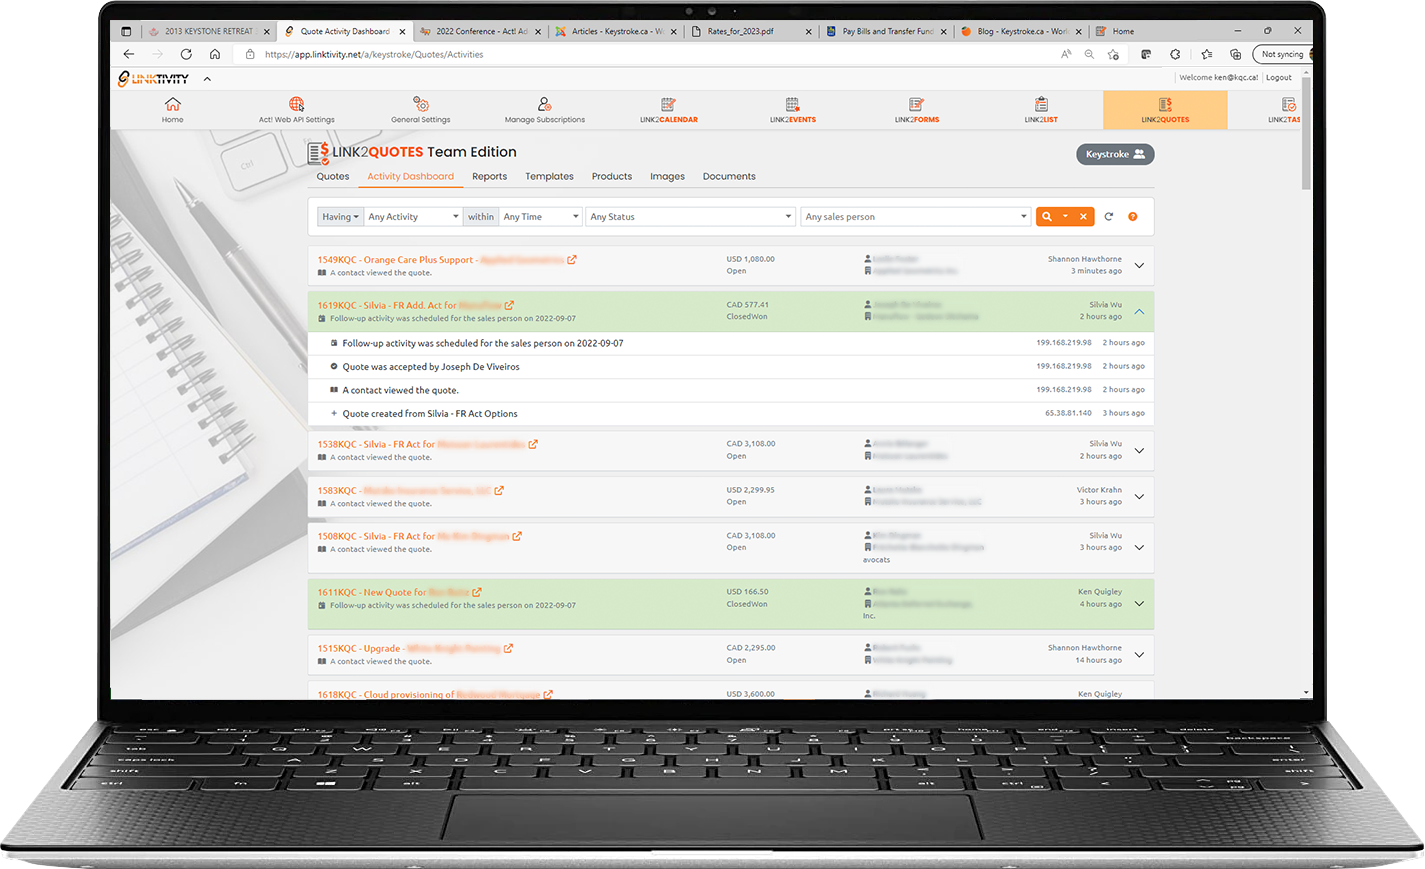Click the browser address bar URL
This screenshot has height=869, width=1425.
tap(374, 54)
